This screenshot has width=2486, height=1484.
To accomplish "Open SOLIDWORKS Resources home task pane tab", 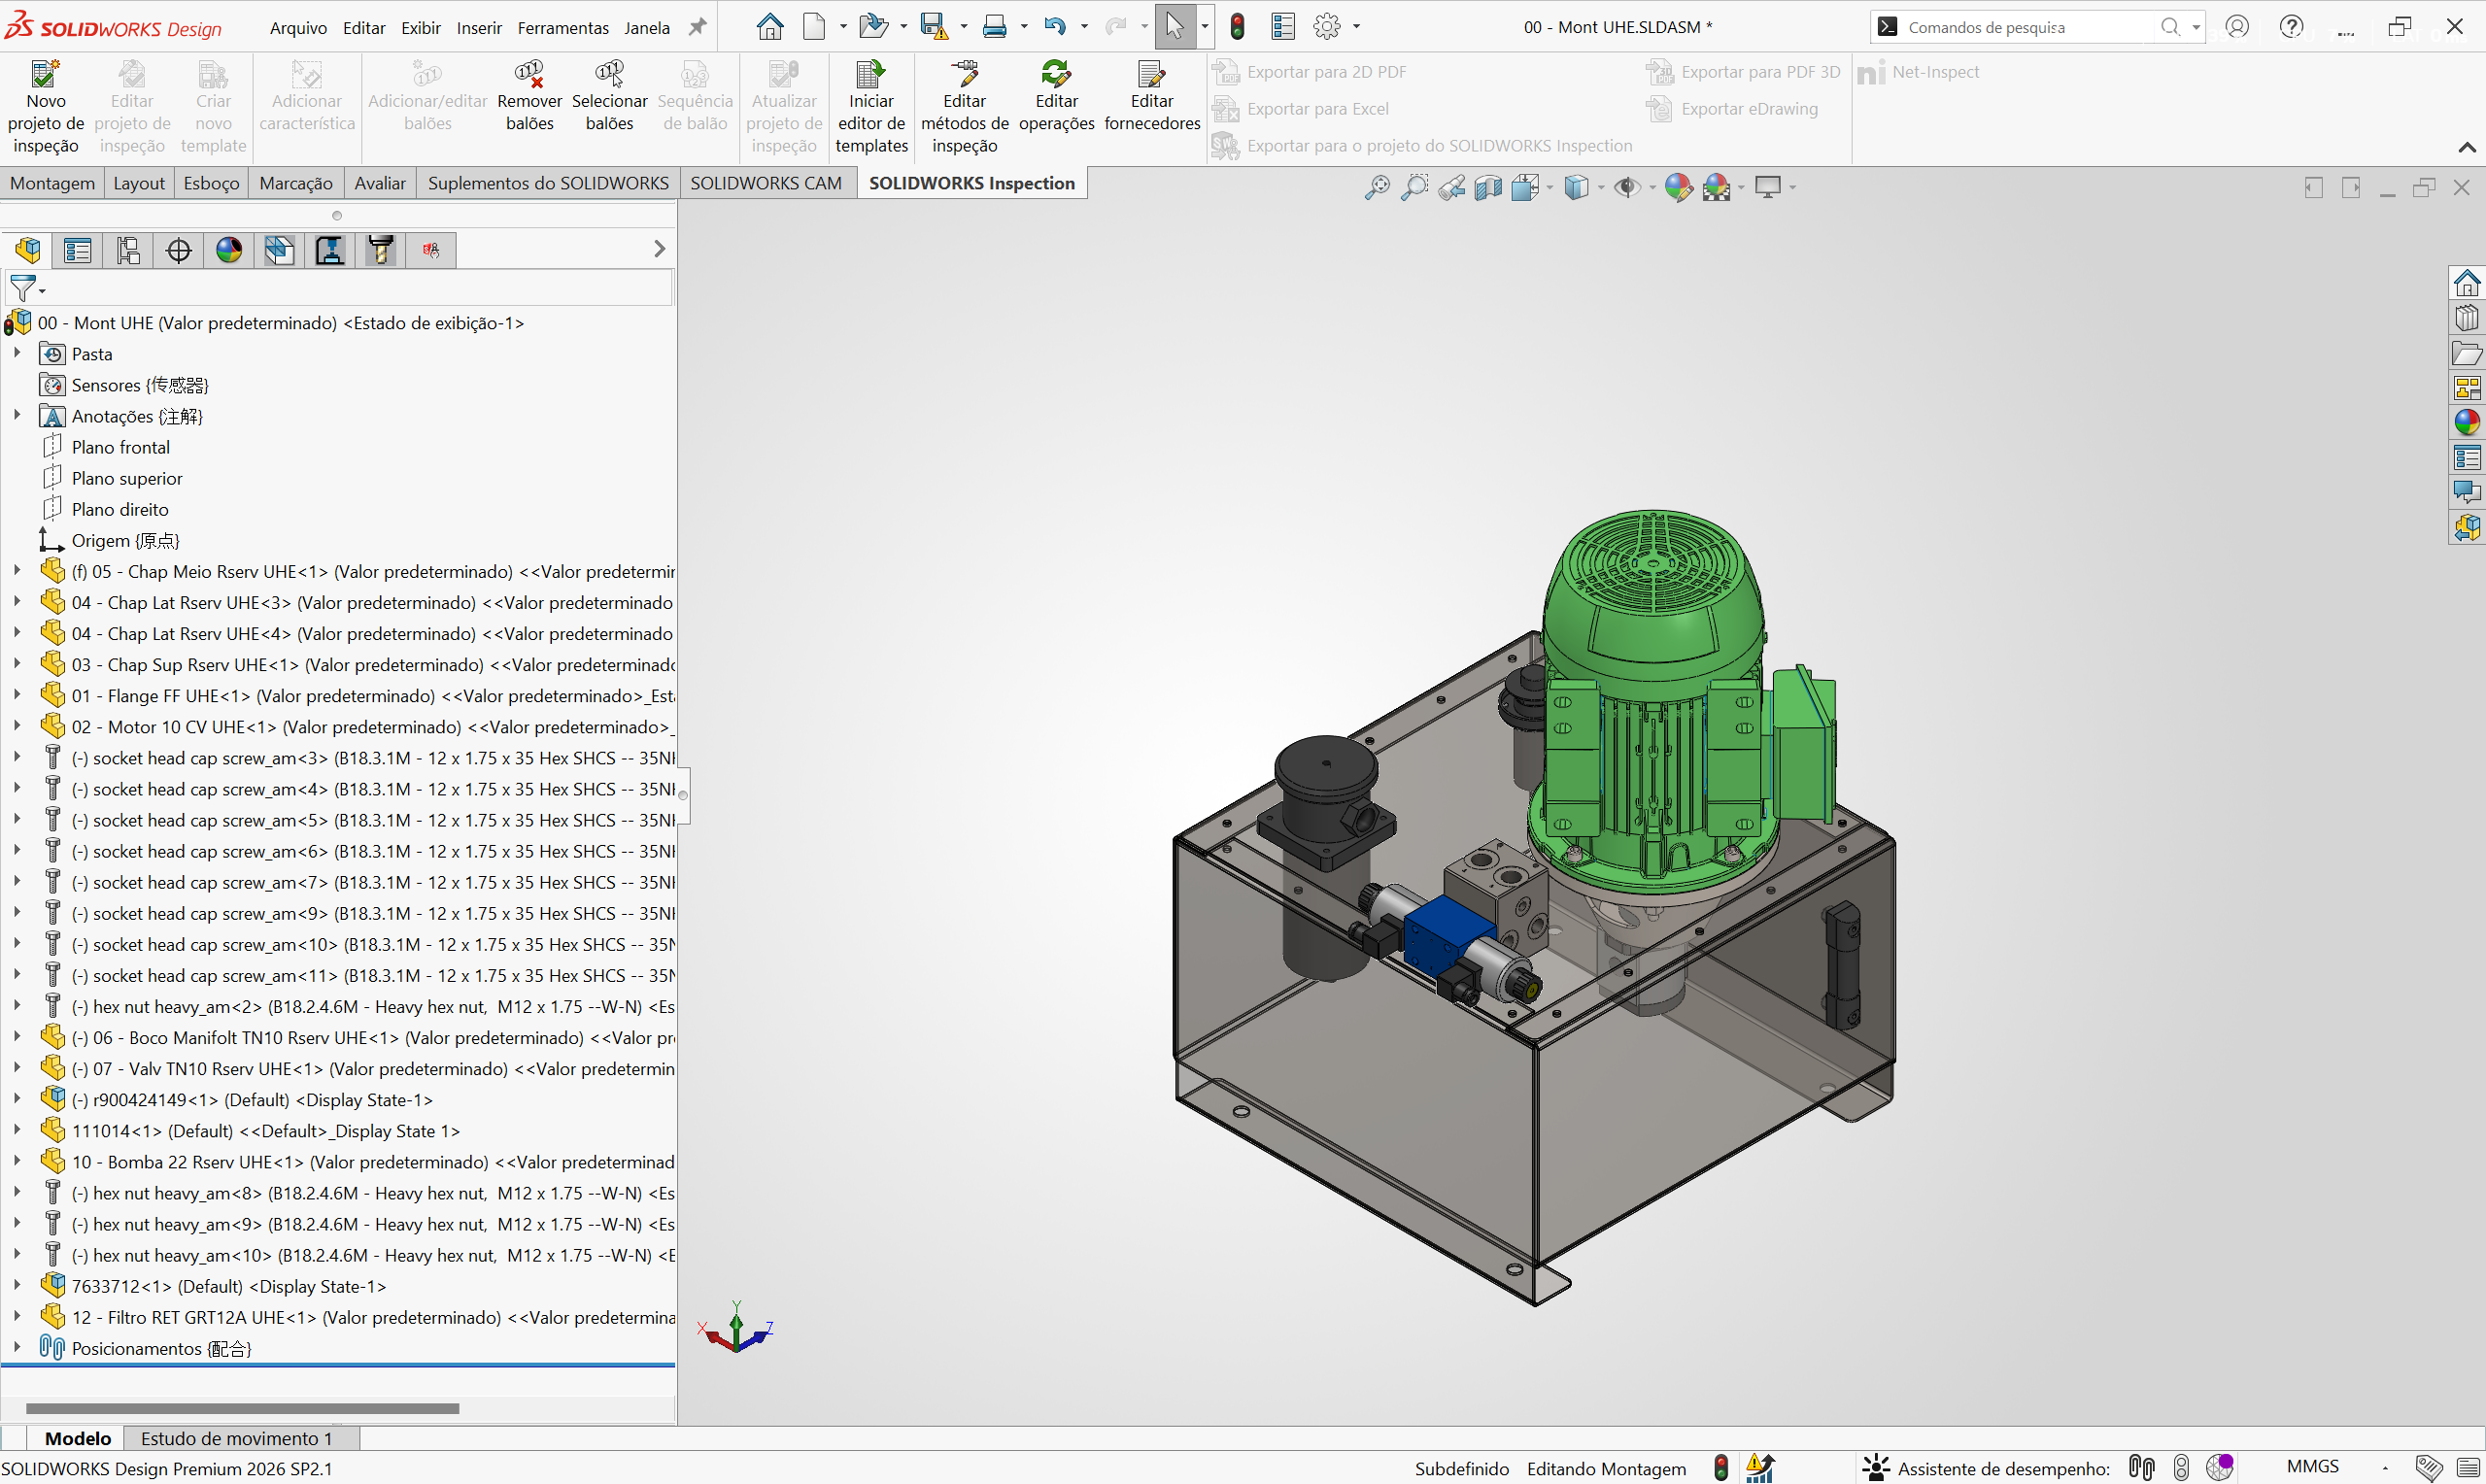I will [2467, 283].
